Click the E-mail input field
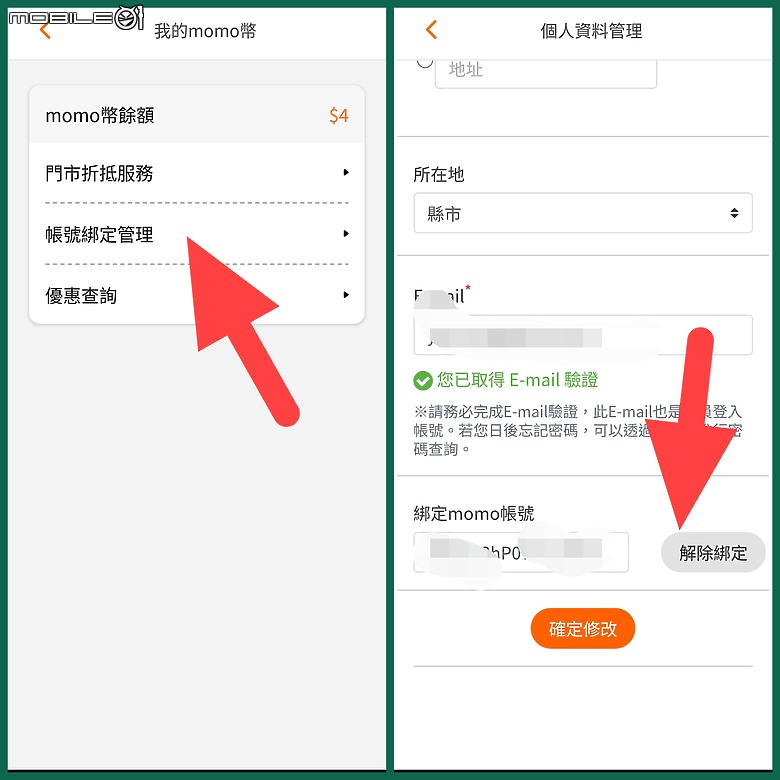The image size is (780, 780). pos(583,335)
